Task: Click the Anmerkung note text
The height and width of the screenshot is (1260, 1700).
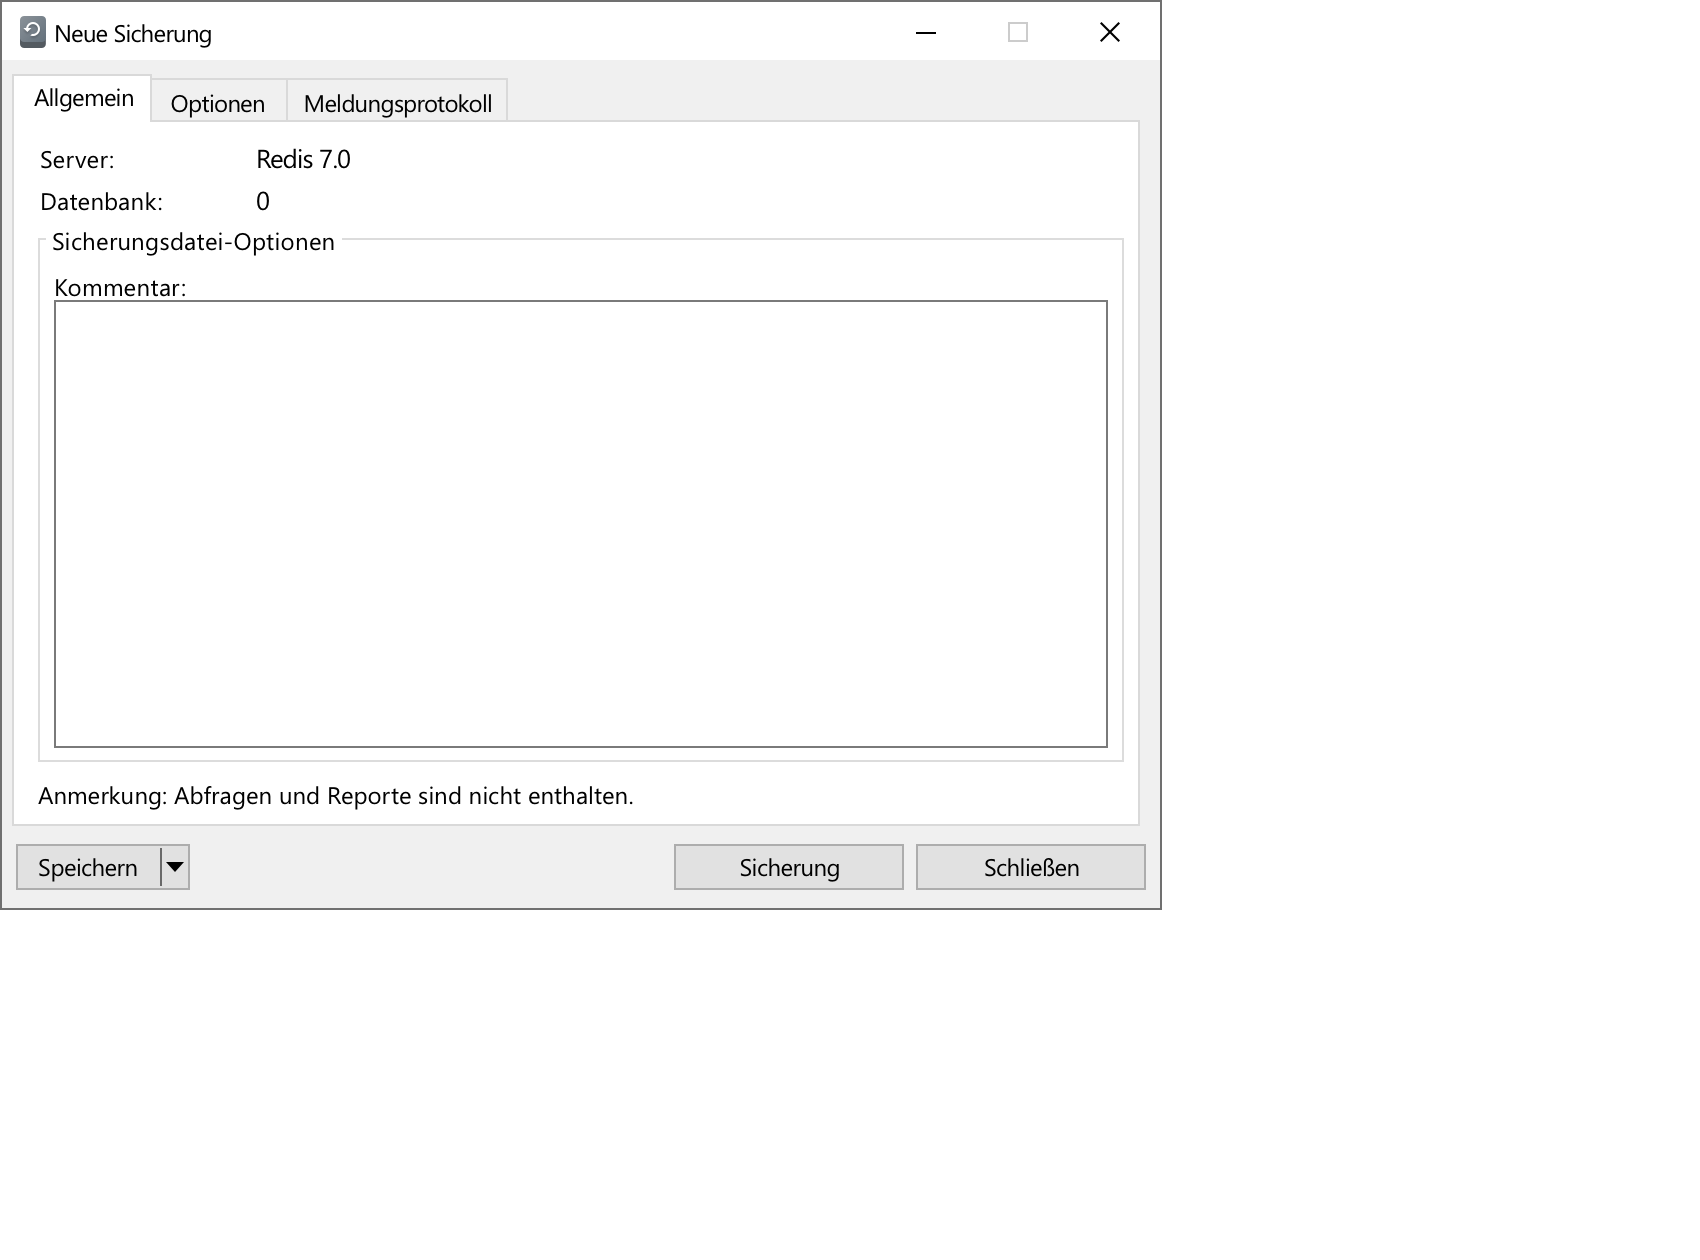Action: [x=336, y=796]
